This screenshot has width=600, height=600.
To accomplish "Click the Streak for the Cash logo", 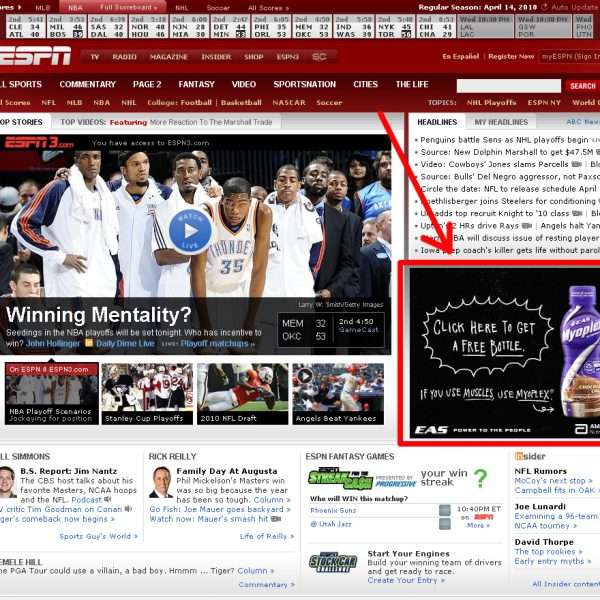I will (341, 478).
